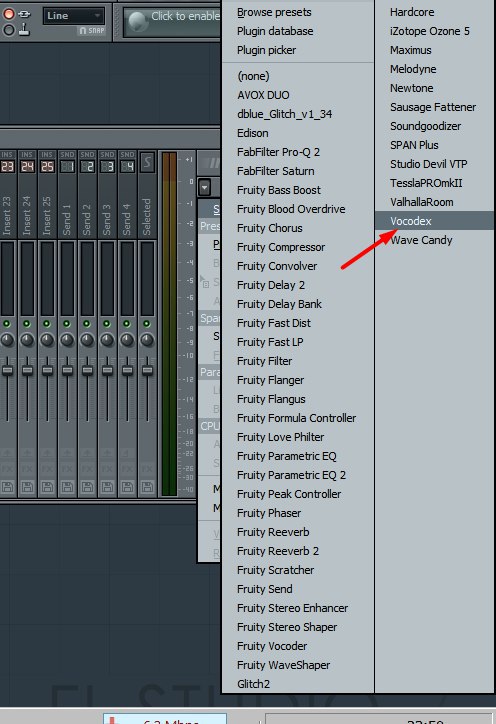Choose (none) in the plugin list
The image size is (496, 724).
(x=297, y=76)
